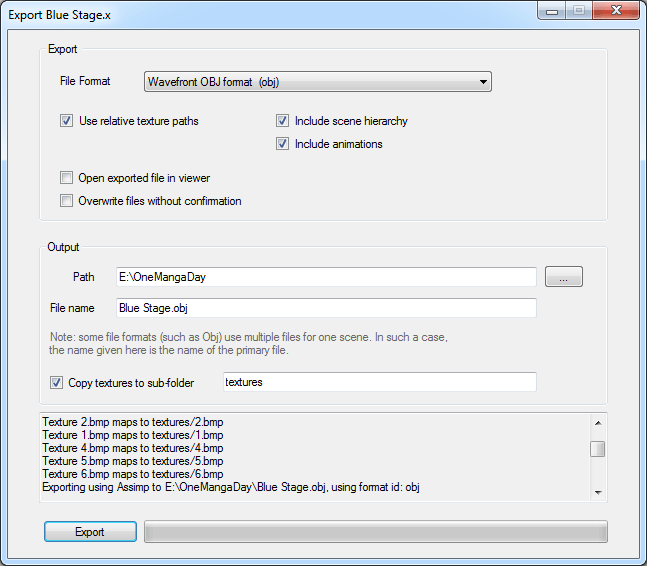Open the File Format dropdown

[x=318, y=82]
